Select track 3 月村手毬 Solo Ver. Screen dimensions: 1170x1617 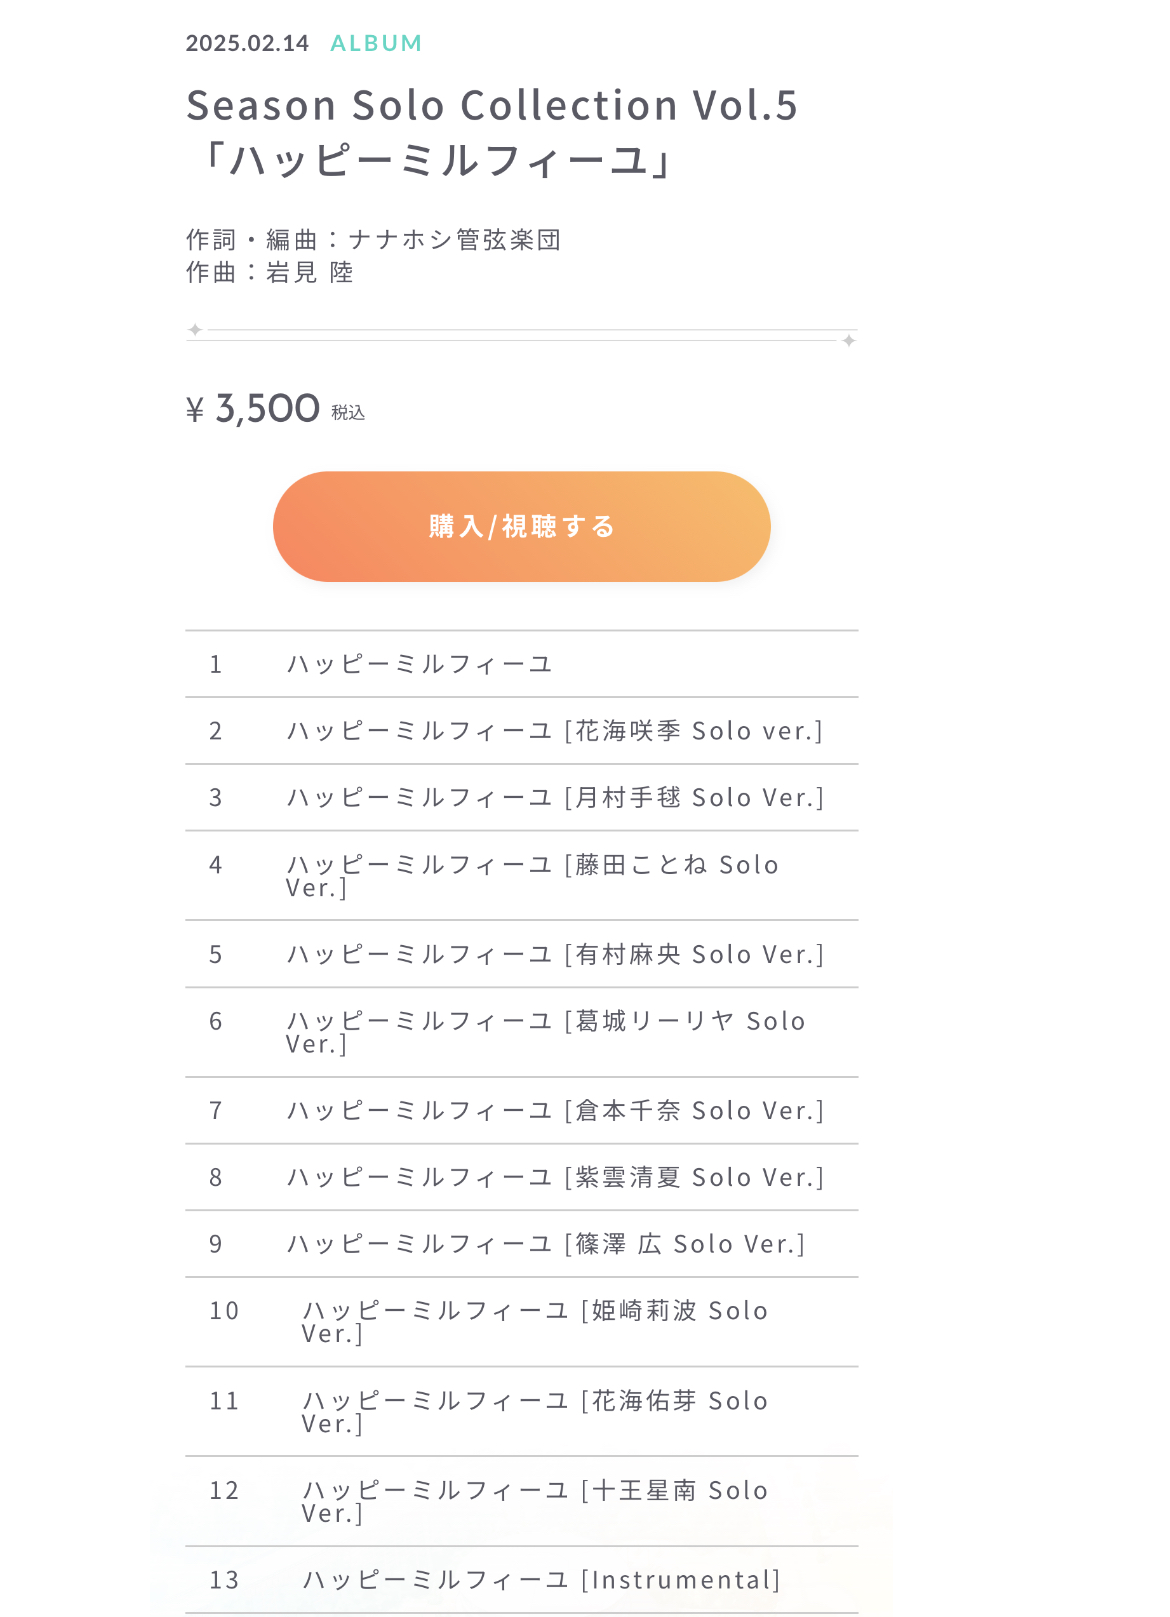point(555,798)
